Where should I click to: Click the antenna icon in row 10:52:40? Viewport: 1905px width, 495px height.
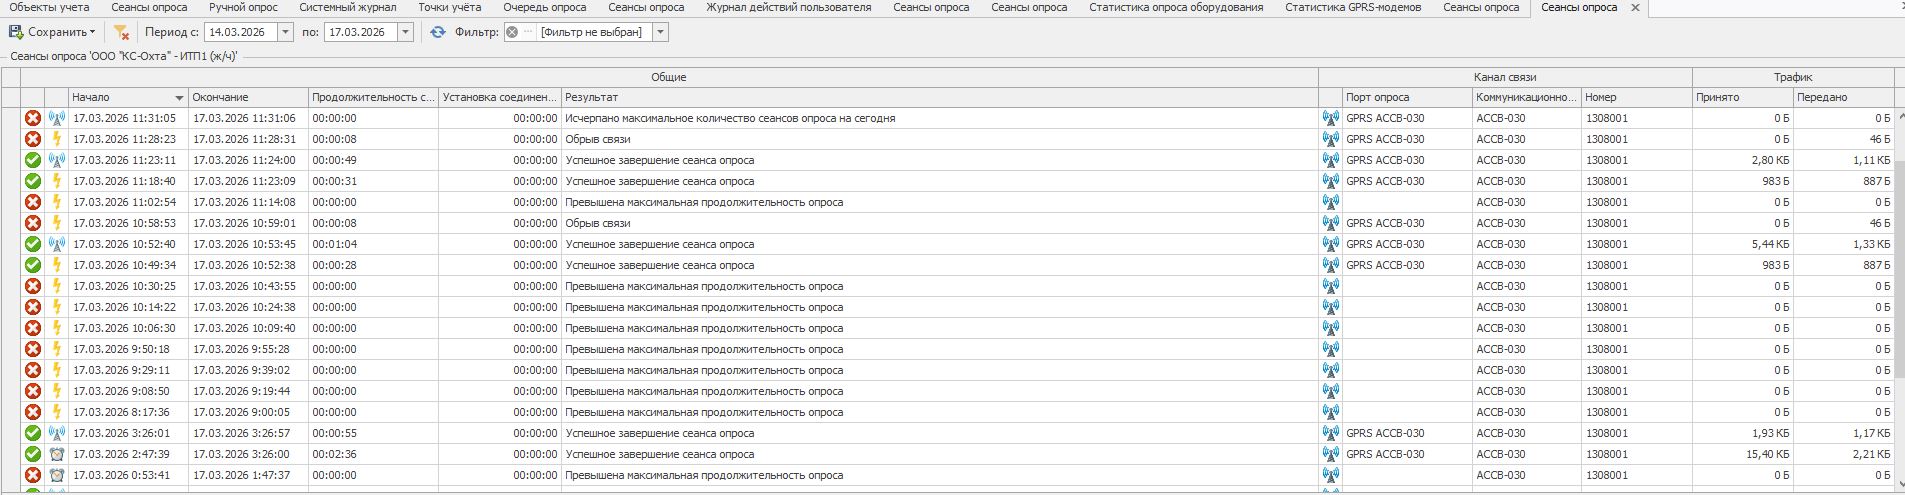(57, 244)
